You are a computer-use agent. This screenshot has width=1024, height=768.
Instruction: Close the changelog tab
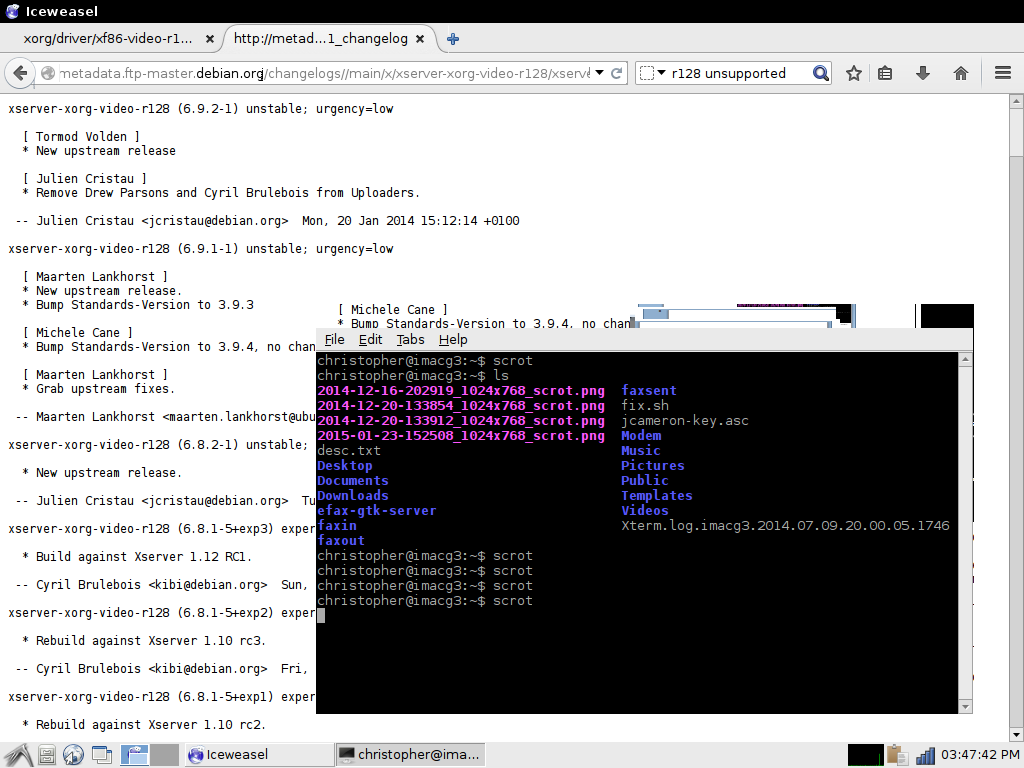click(x=420, y=39)
